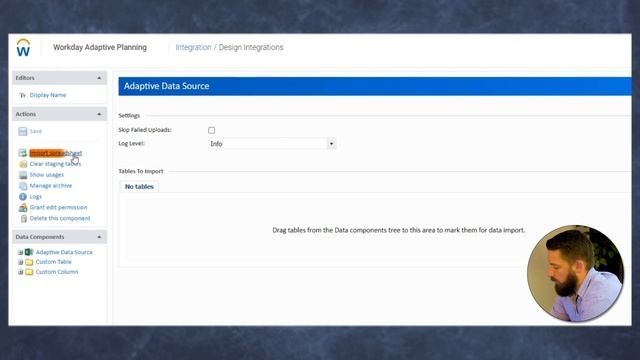Click Grant edit permission link
The width and height of the screenshot is (640, 360).
pyautogui.click(x=58, y=208)
